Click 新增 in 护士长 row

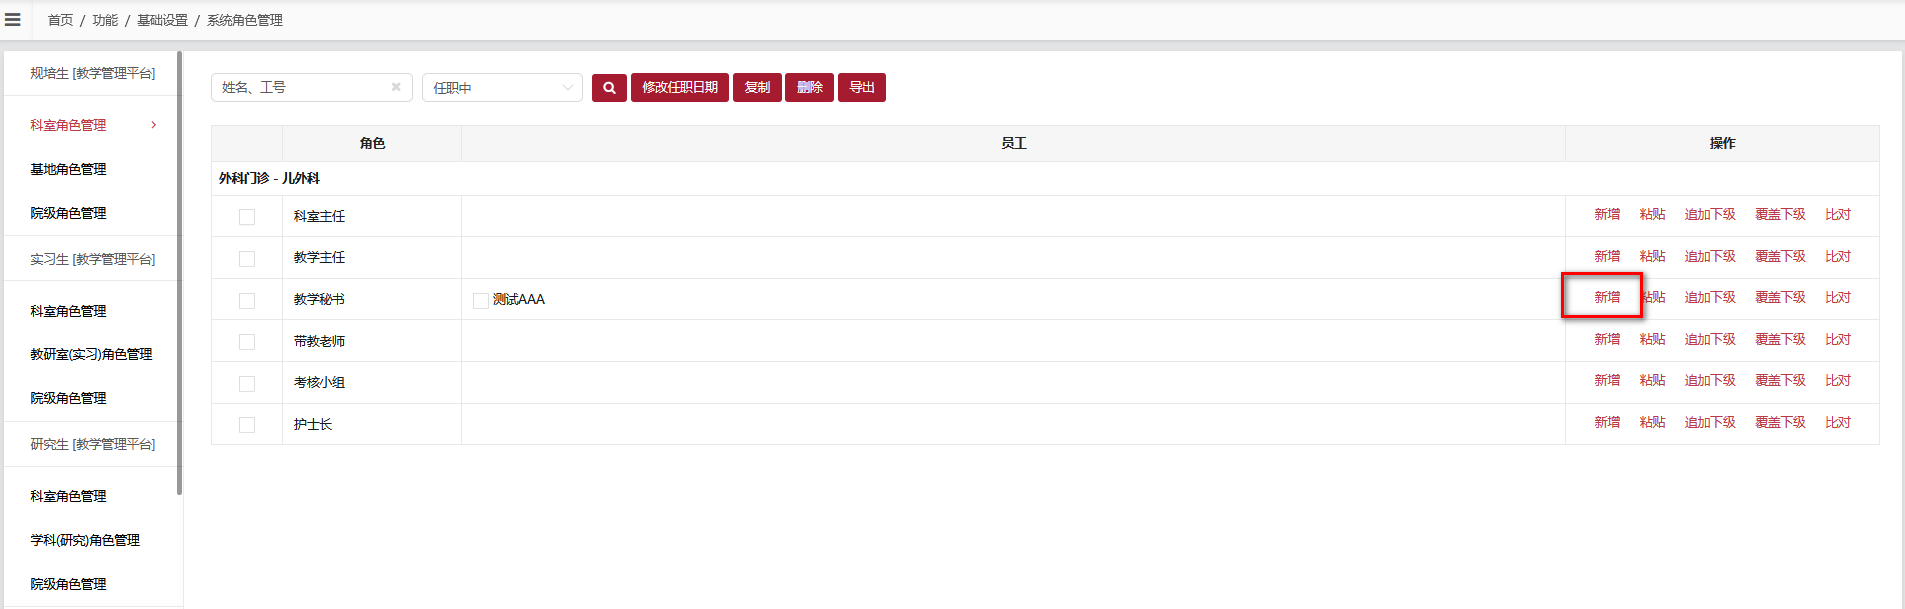[x=1607, y=422]
